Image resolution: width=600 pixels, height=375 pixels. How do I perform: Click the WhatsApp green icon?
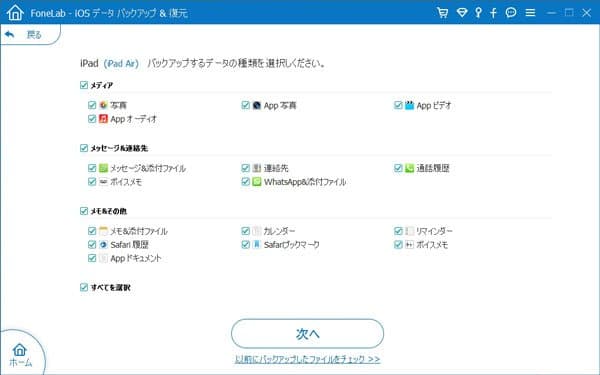pyautogui.click(x=257, y=181)
